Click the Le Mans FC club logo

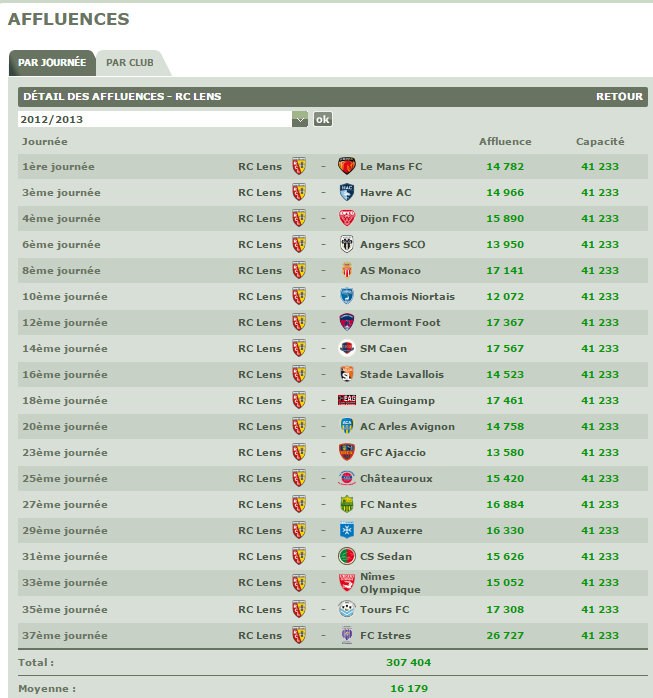(x=347, y=166)
